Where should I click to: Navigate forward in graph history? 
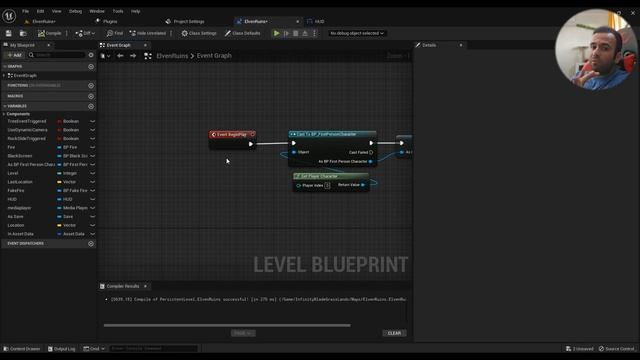point(133,56)
